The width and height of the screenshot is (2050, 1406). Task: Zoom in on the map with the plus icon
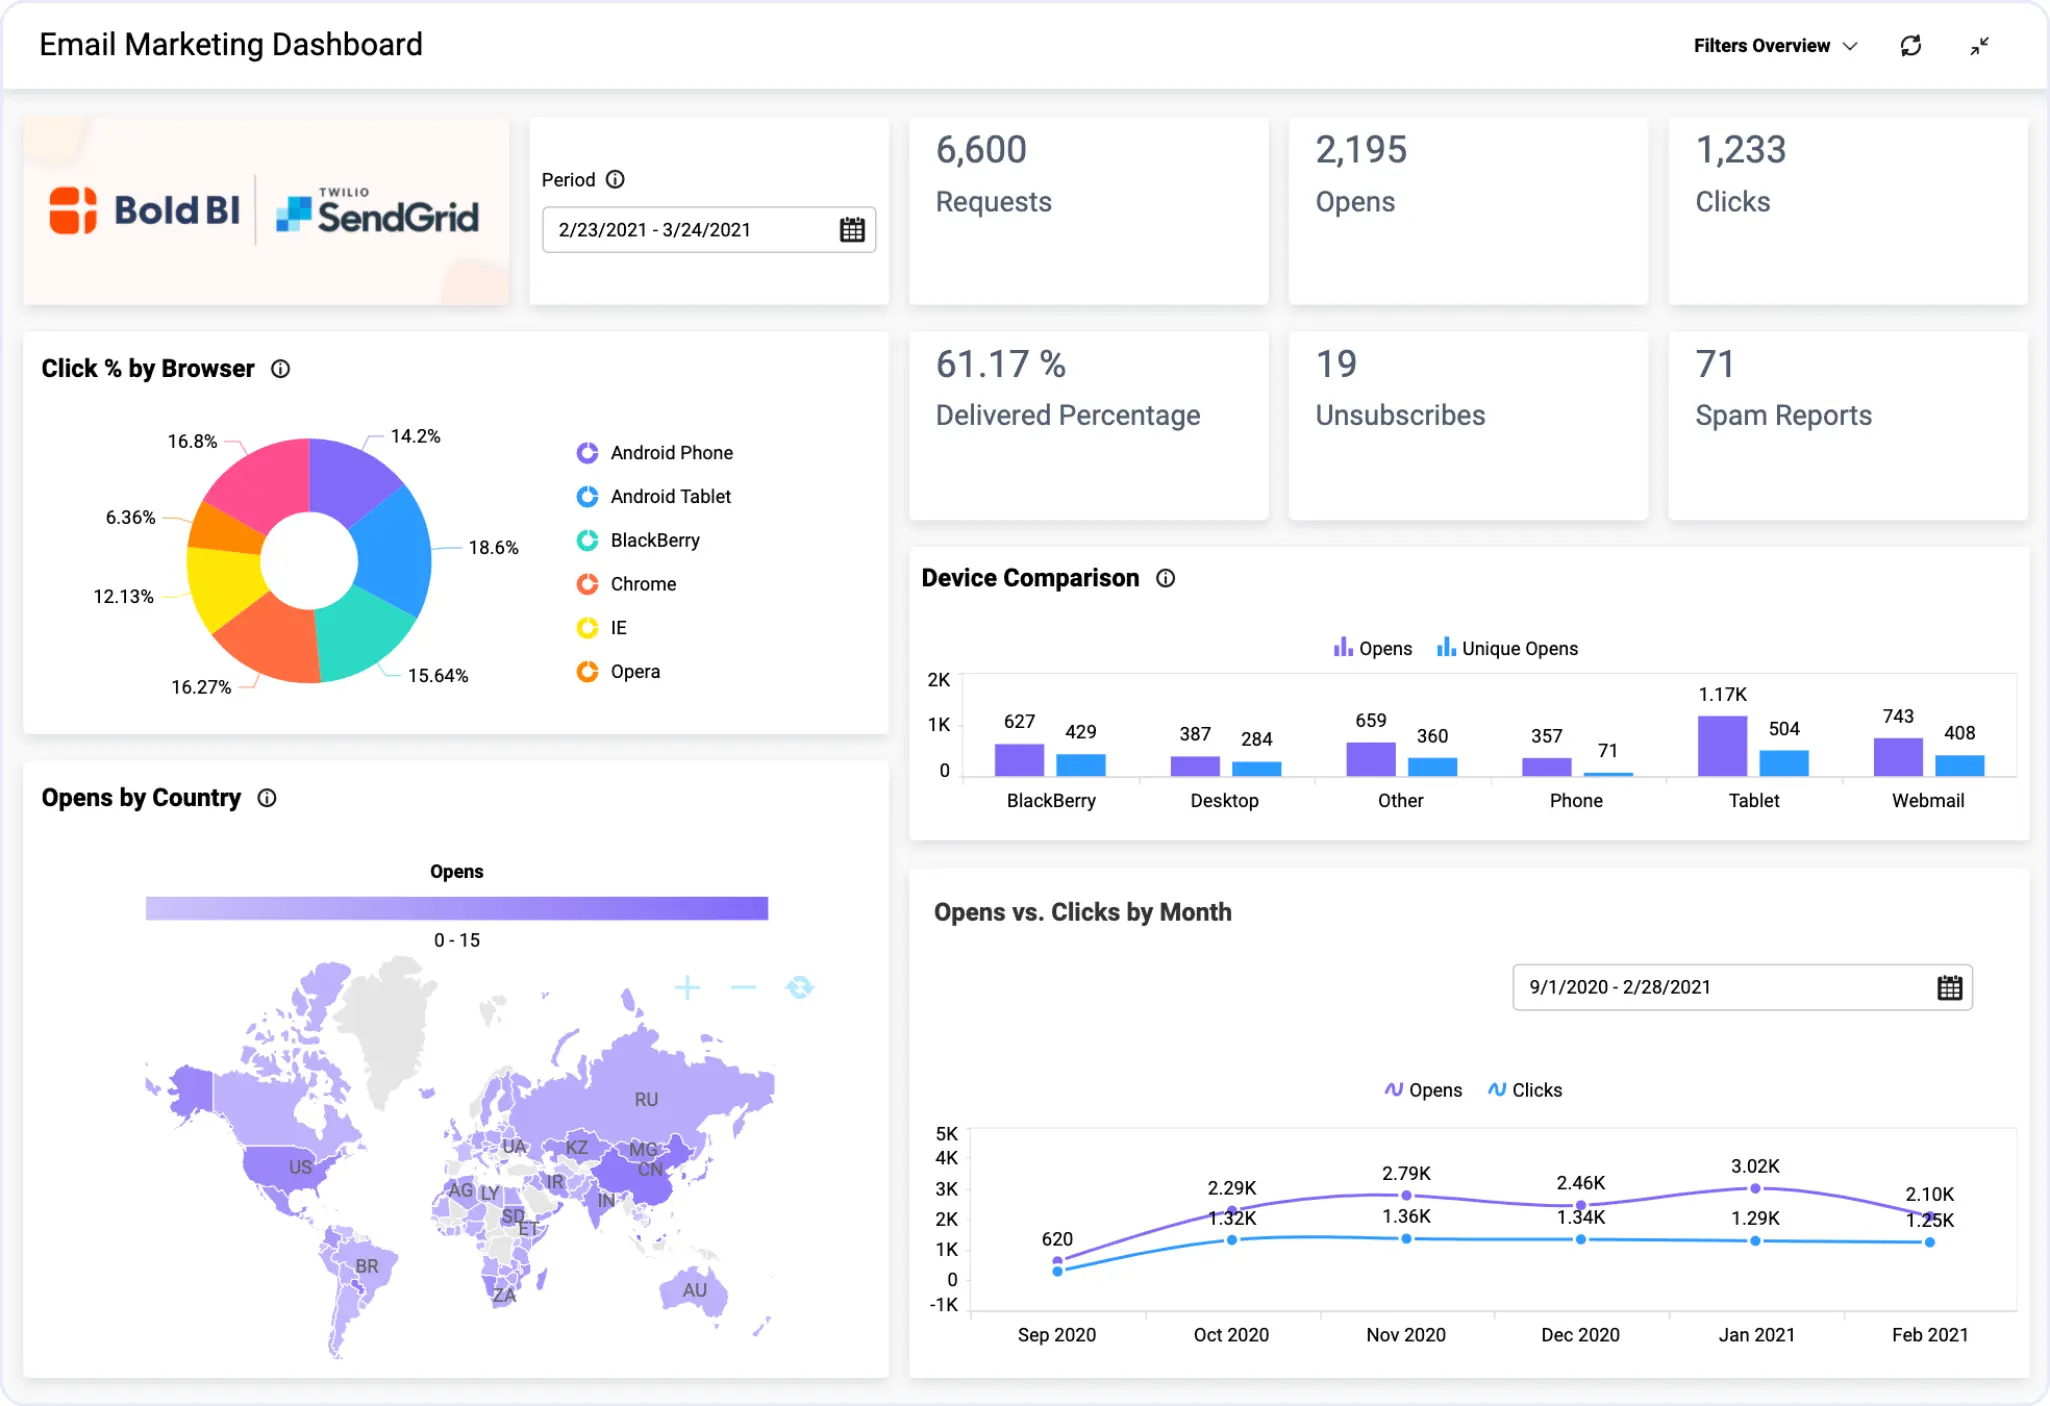(687, 988)
